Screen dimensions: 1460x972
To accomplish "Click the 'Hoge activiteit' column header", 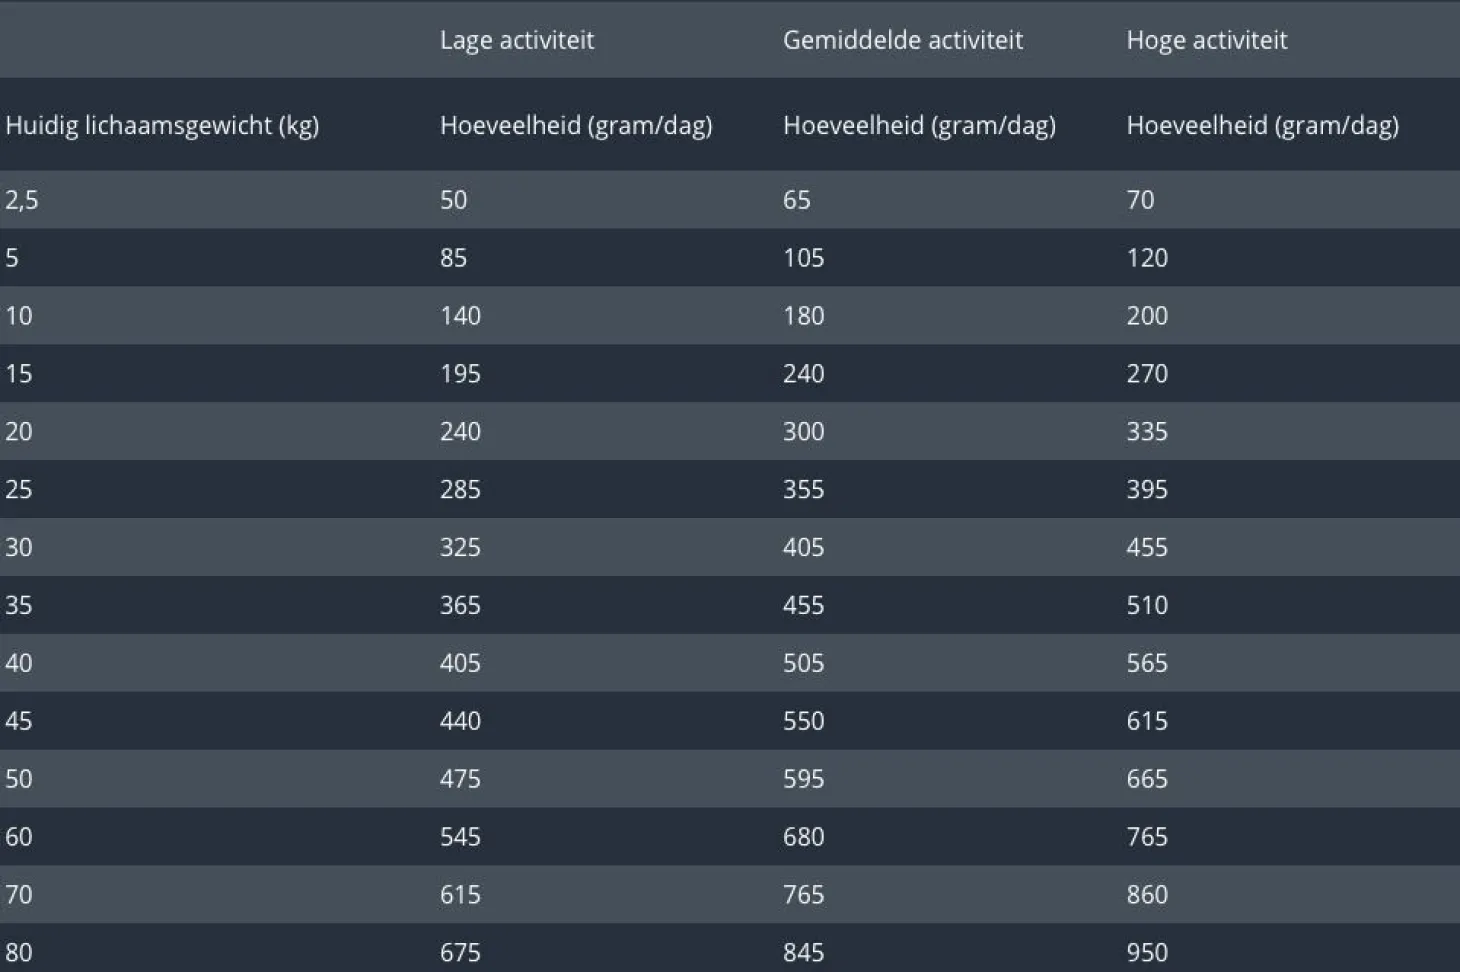I will [1206, 40].
